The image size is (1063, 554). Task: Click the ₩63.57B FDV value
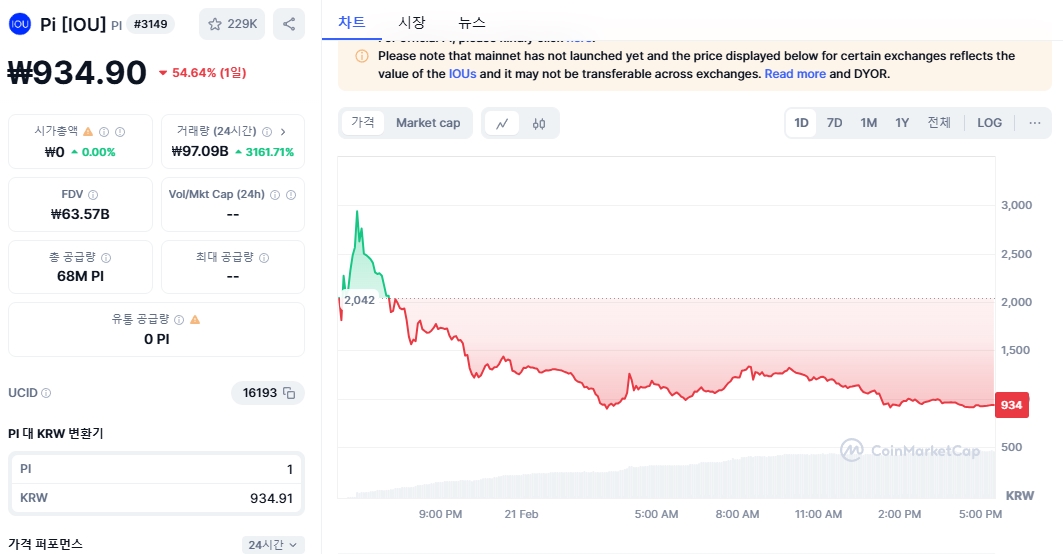[x=80, y=214]
